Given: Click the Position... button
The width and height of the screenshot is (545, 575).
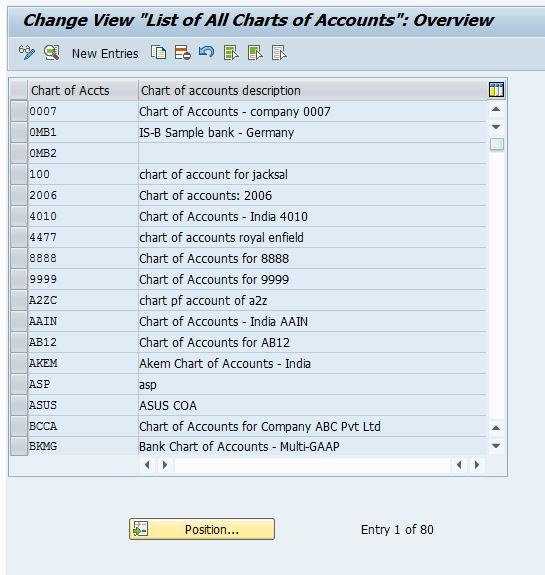Looking at the screenshot, I should 202,529.
